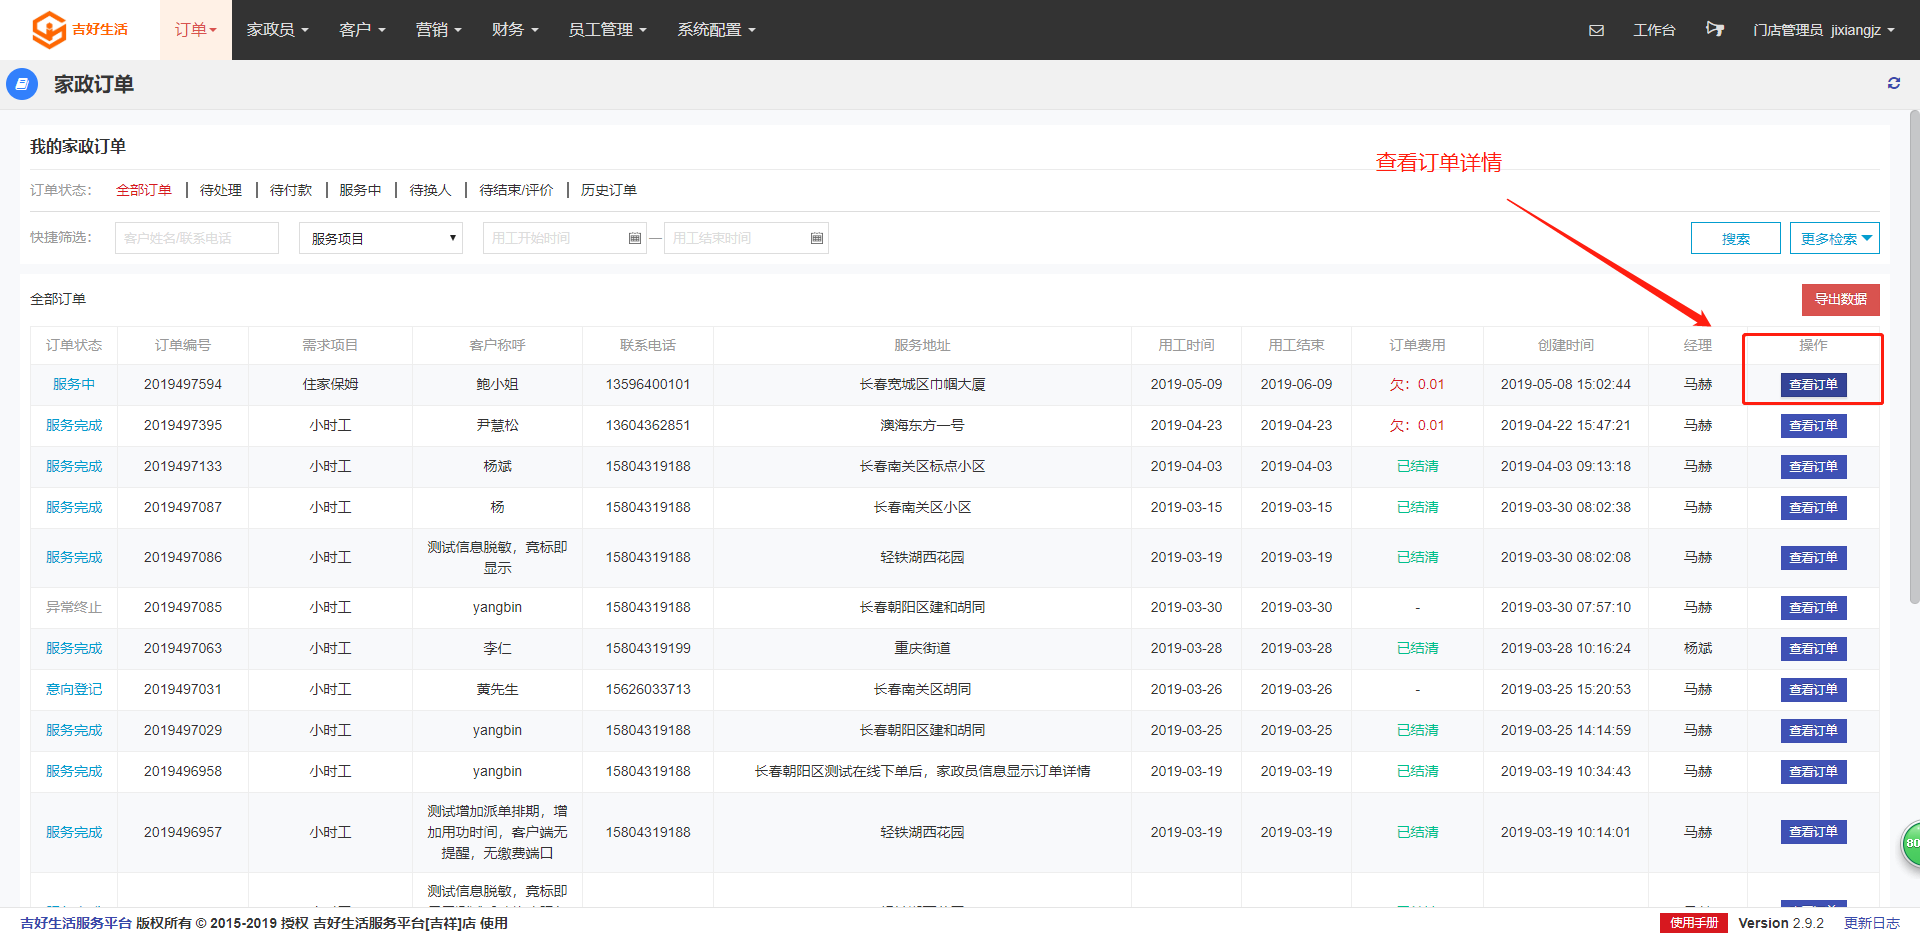Select the 待换人 status tab
1920x937 pixels.
point(430,190)
